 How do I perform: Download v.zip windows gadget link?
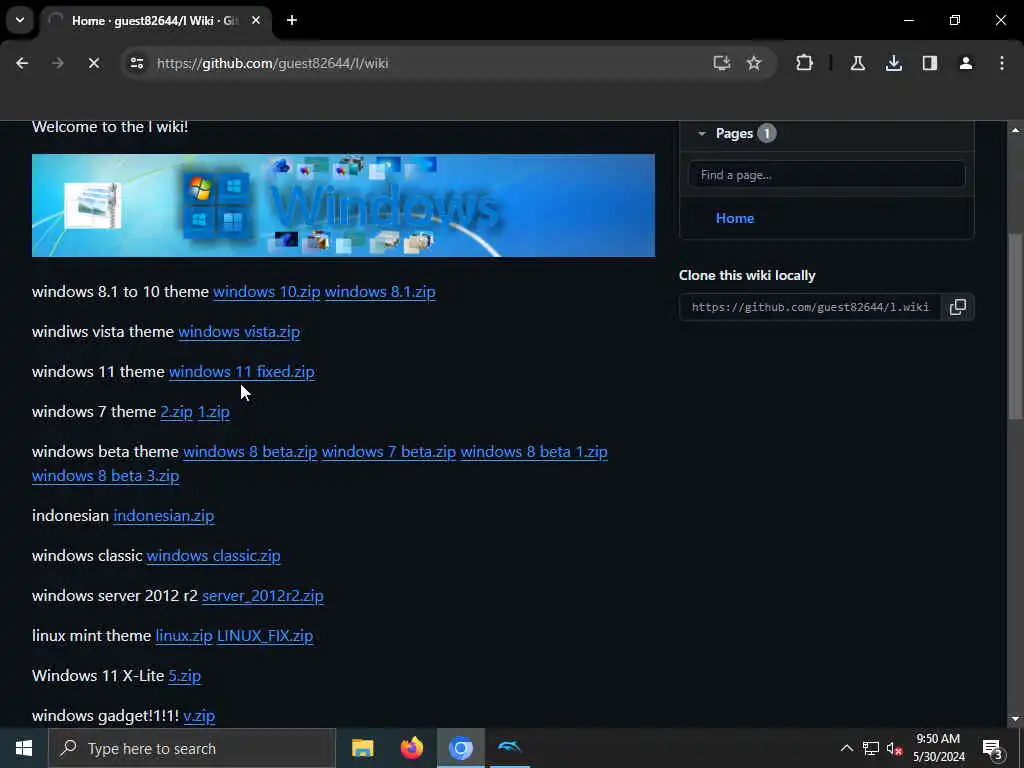pos(199,716)
